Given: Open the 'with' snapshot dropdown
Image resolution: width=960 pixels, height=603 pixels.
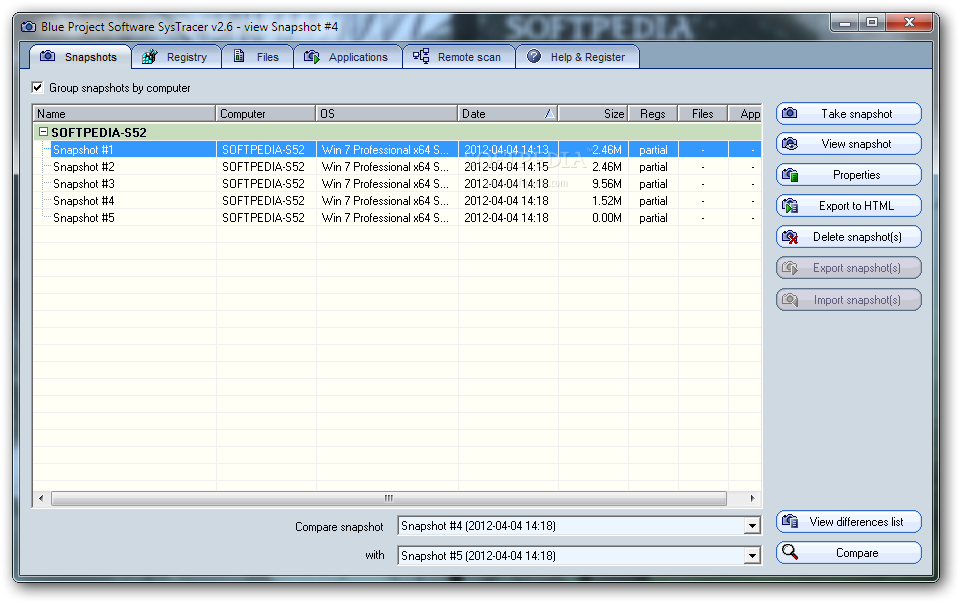Looking at the screenshot, I should click(x=752, y=556).
